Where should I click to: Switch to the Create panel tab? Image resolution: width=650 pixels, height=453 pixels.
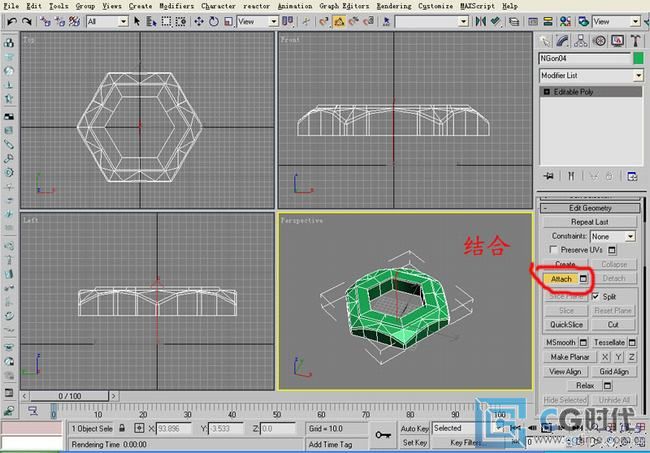coord(546,41)
